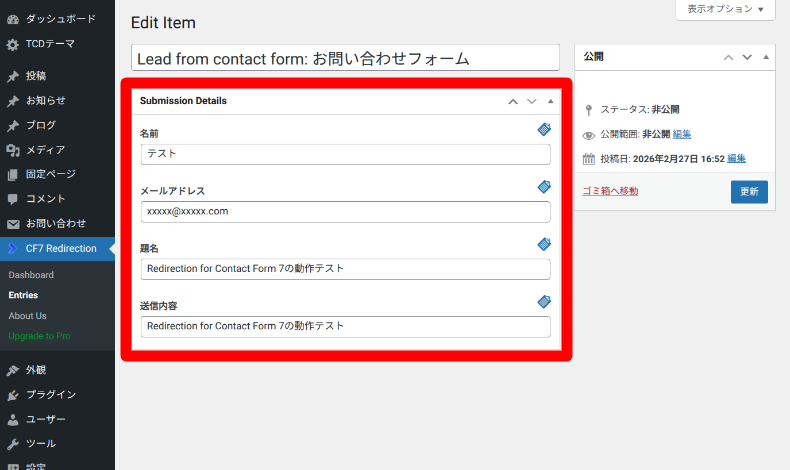Click the メールアドレス input field
This screenshot has width=790, height=470.
pyautogui.click(x=346, y=212)
